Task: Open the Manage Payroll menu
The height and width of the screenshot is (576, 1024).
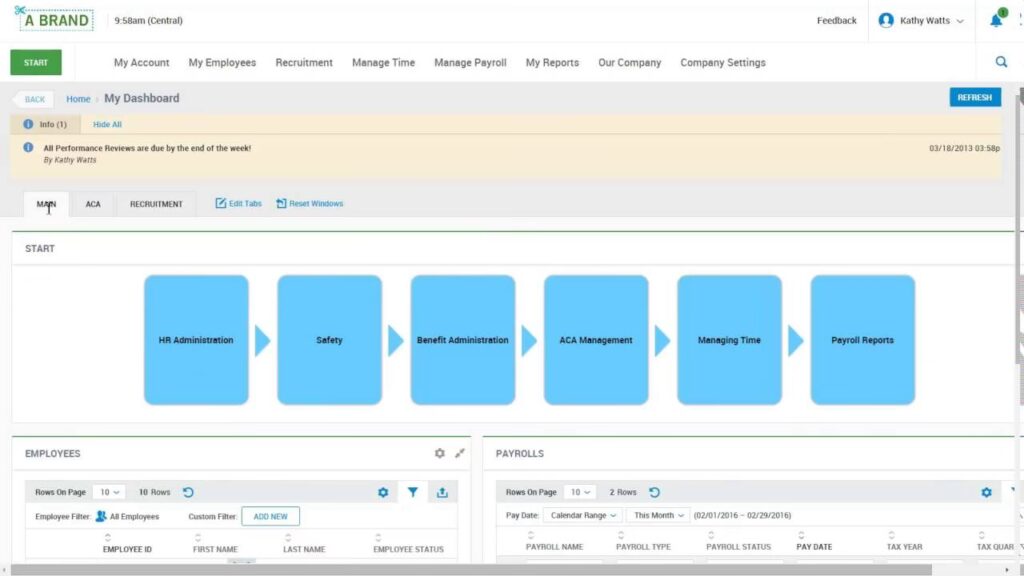Action: coord(470,62)
